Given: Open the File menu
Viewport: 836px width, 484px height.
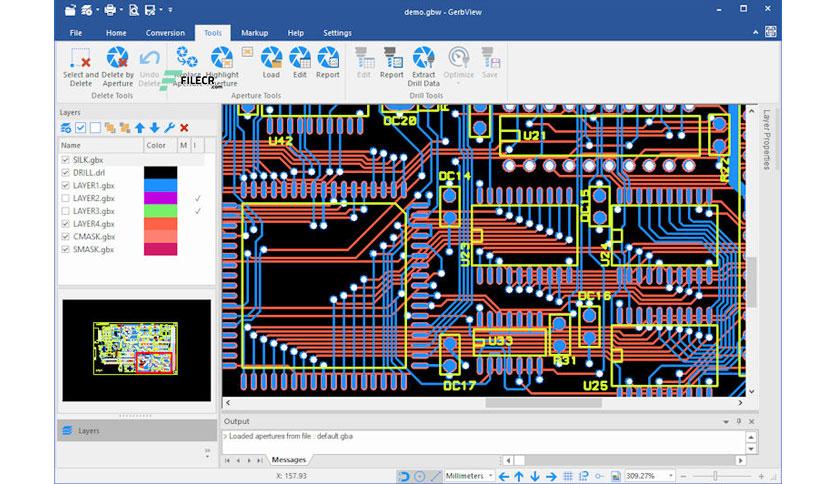Looking at the screenshot, I should click(x=76, y=33).
